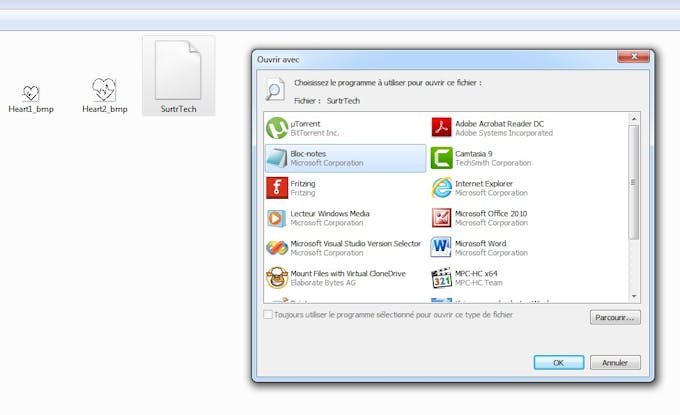This screenshot has width=680, height=415.
Task: Click the program list scroll down arrow
Action: pyautogui.click(x=634, y=296)
